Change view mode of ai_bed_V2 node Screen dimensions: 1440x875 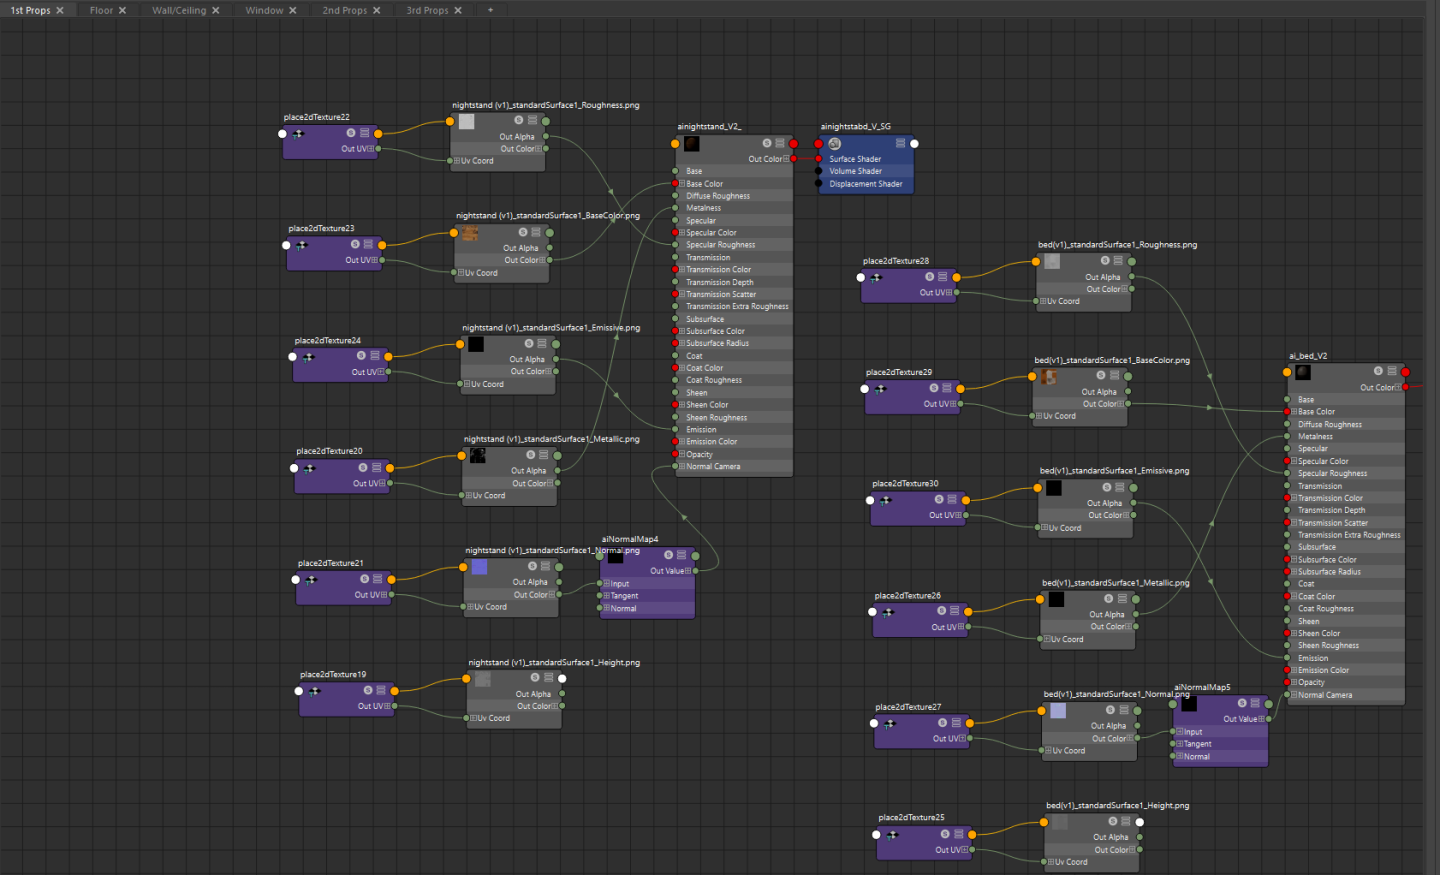(x=1392, y=371)
